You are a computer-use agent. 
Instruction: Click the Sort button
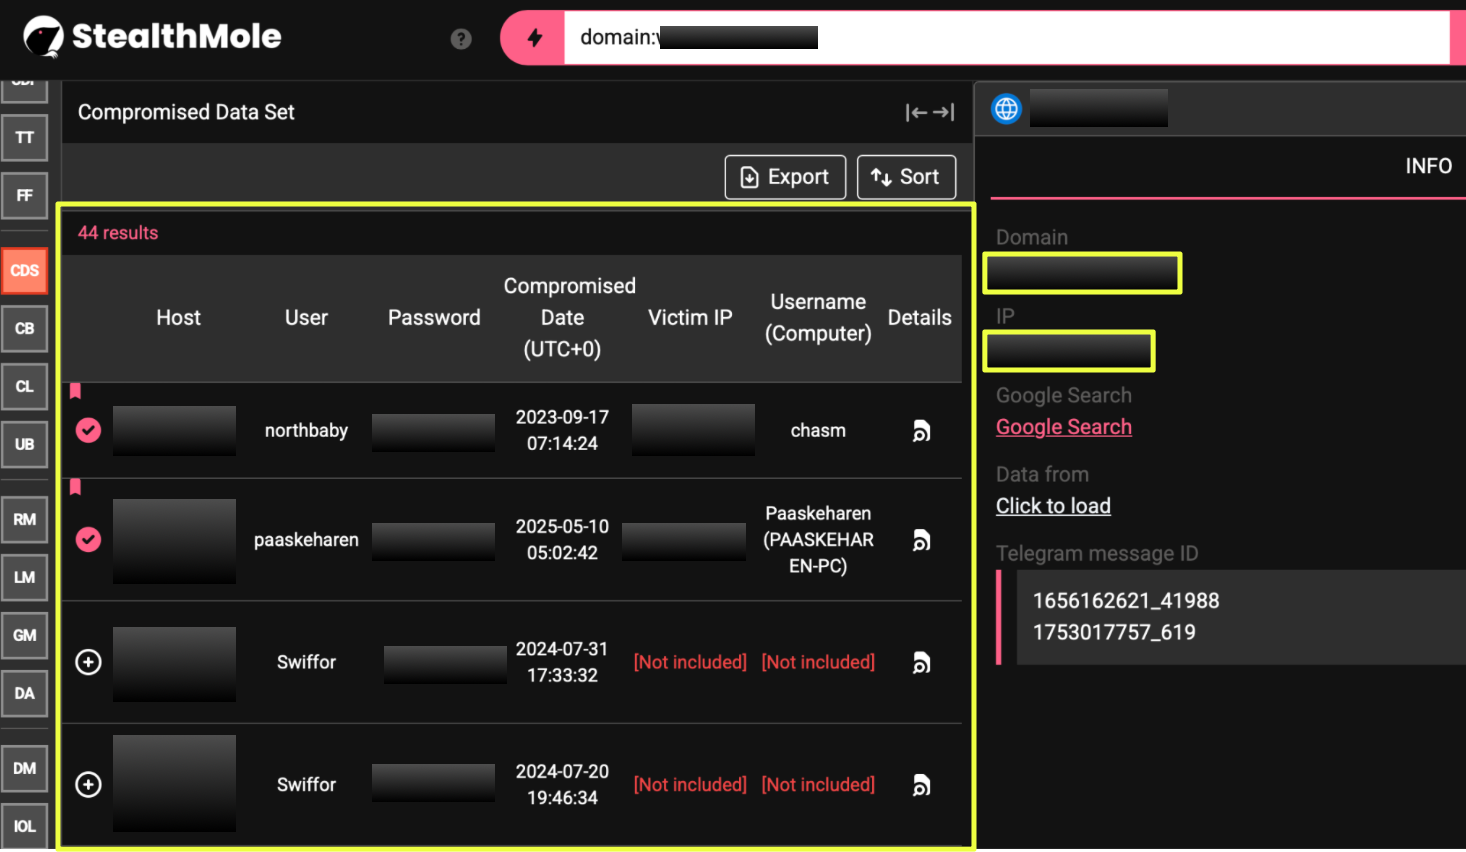[x=906, y=177]
